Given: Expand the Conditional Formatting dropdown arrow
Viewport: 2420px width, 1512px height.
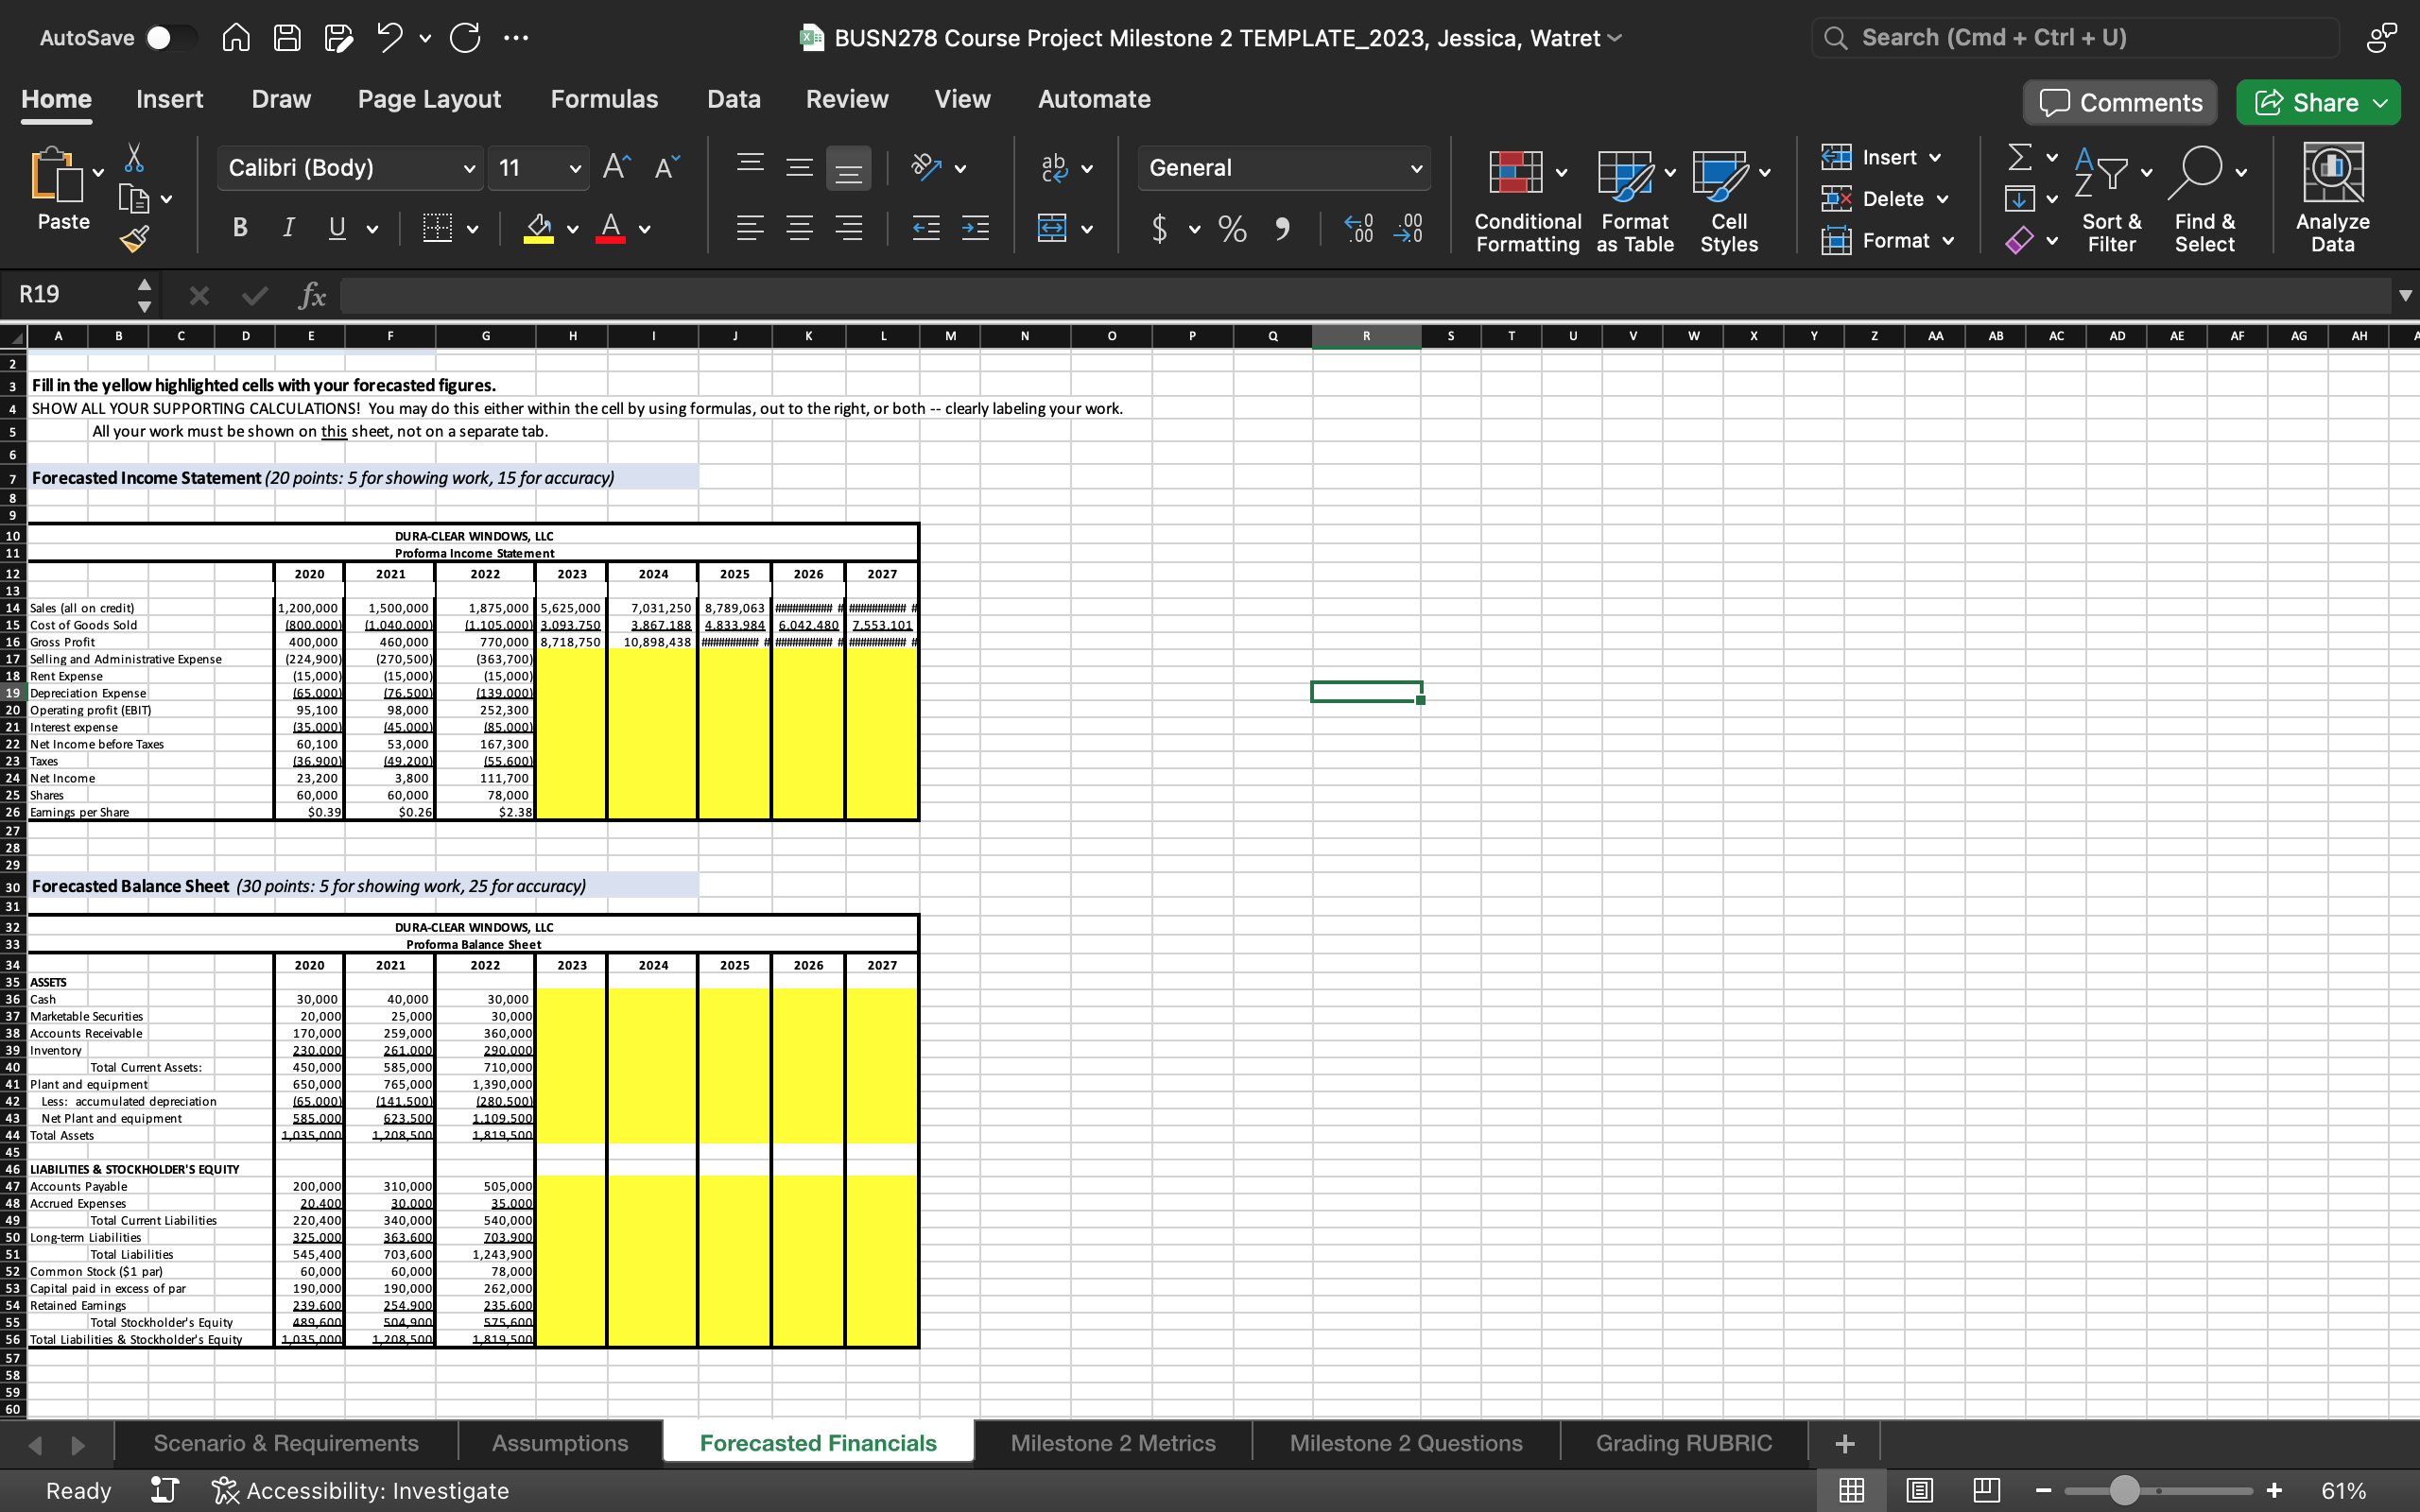Looking at the screenshot, I should click(1562, 172).
